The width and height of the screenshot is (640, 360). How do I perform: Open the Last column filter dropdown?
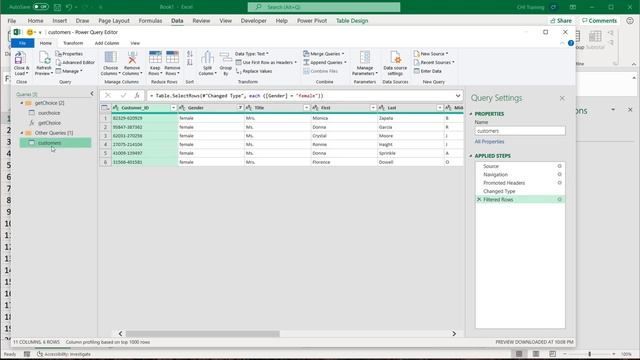coord(440,108)
